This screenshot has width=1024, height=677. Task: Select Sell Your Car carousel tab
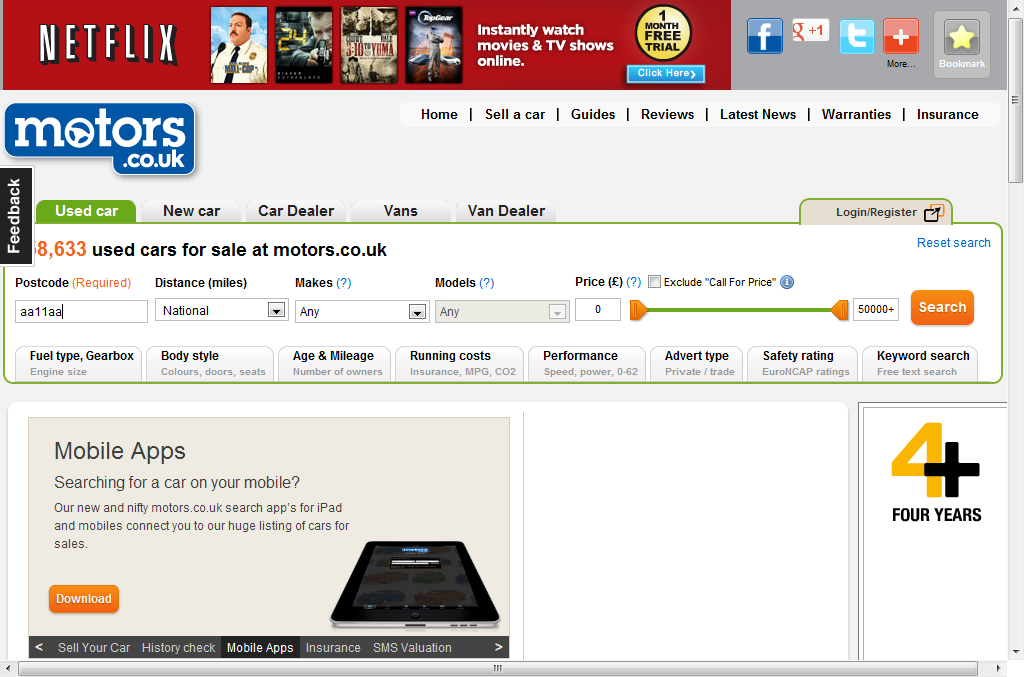point(94,647)
